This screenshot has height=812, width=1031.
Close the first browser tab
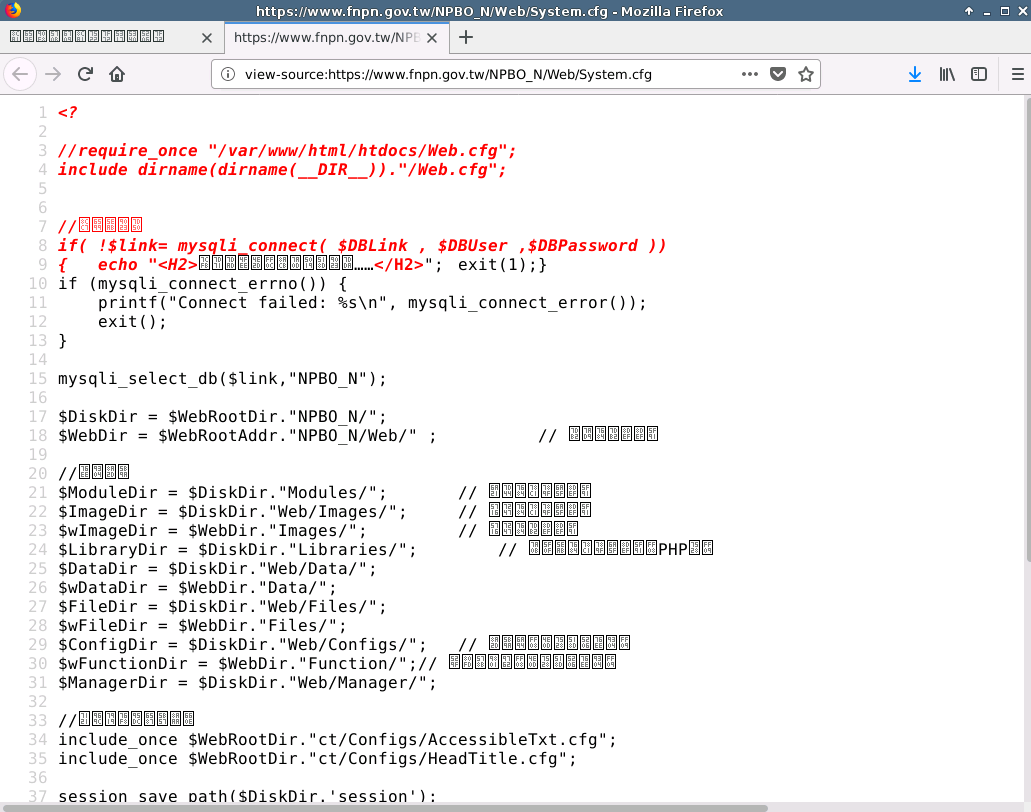[206, 38]
